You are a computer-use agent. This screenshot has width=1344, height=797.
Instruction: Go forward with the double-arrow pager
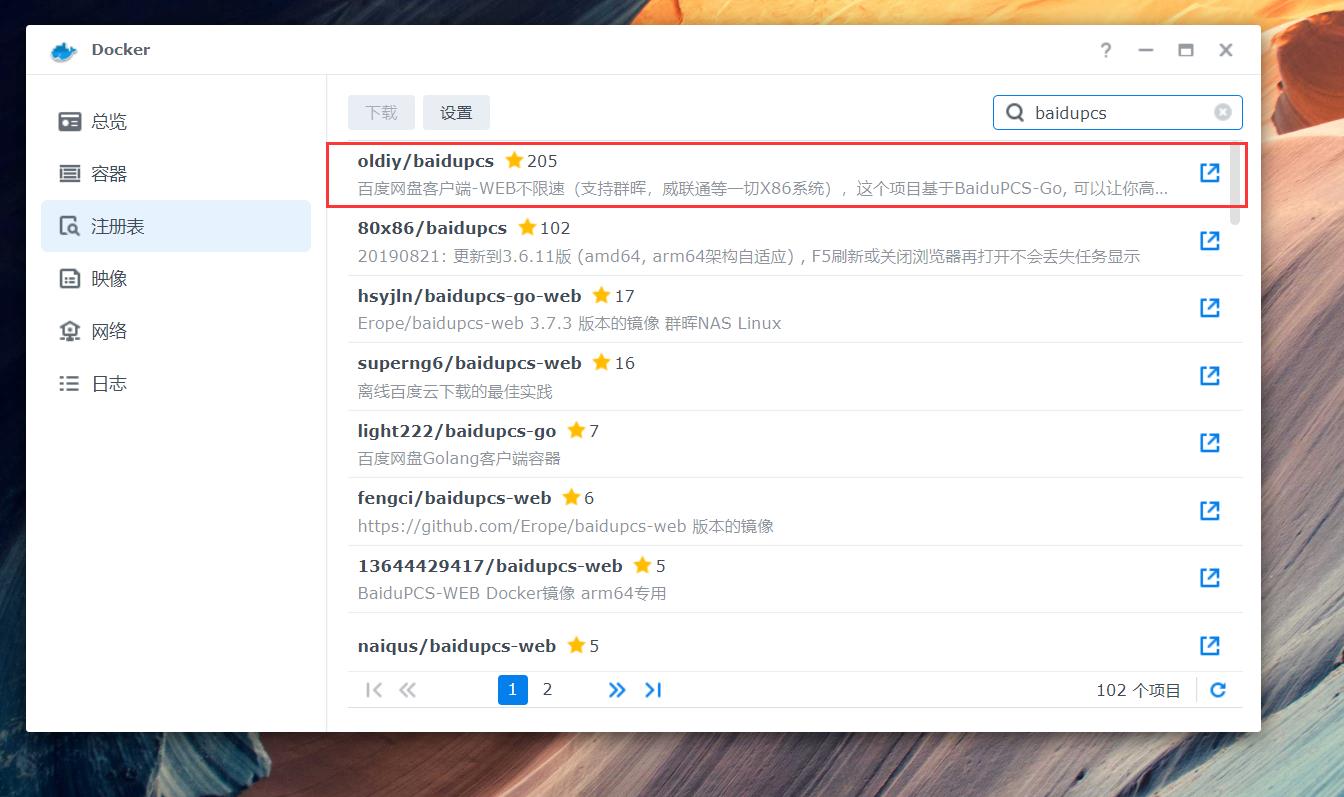(617, 689)
